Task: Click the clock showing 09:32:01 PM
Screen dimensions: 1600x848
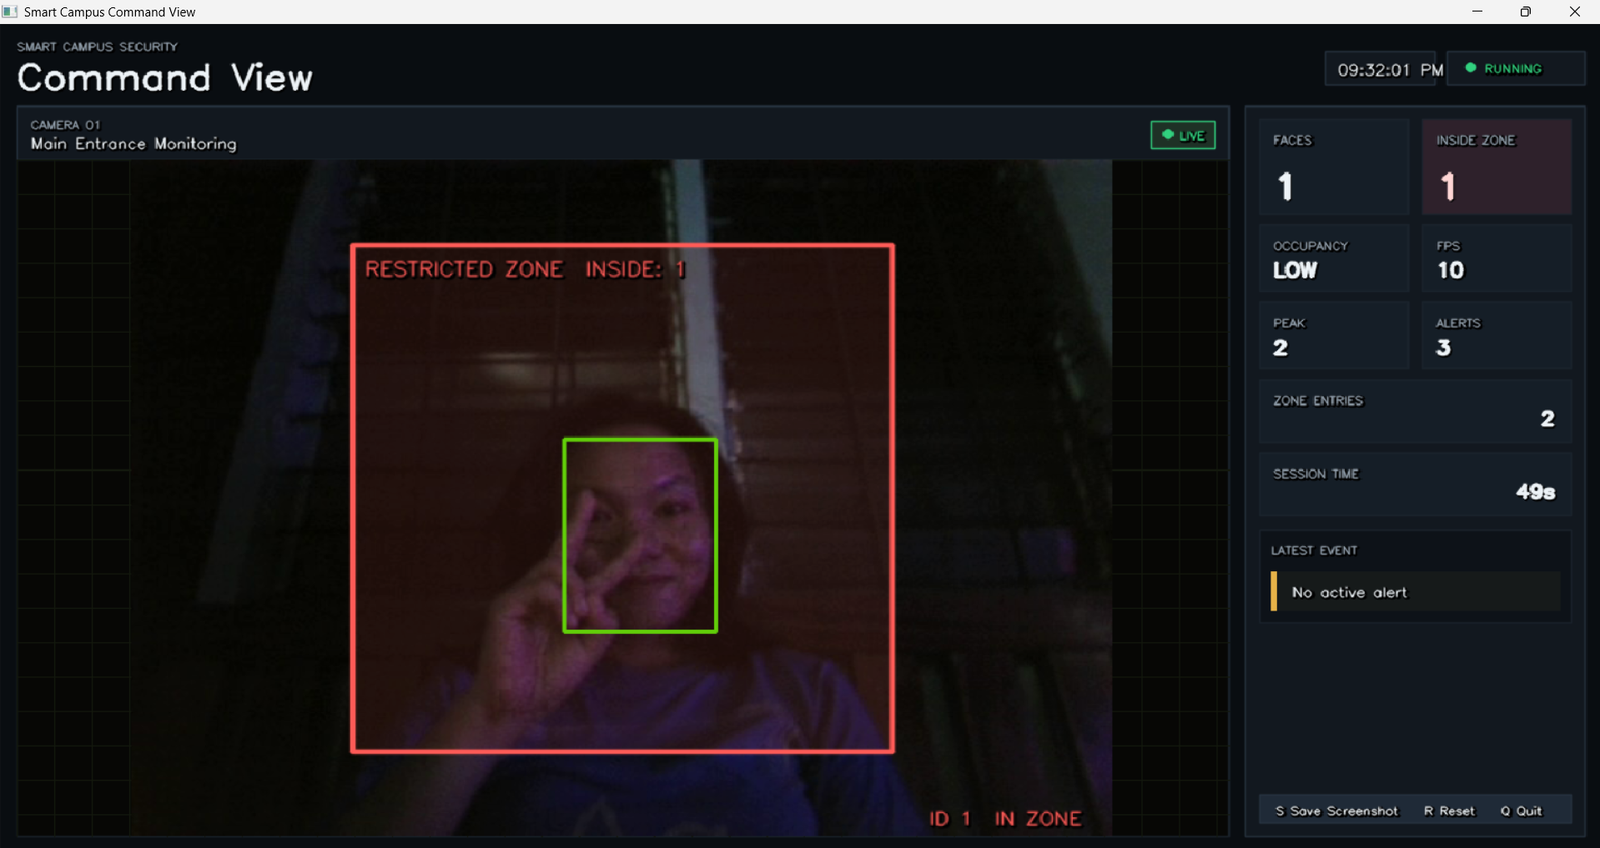Action: coord(1390,70)
